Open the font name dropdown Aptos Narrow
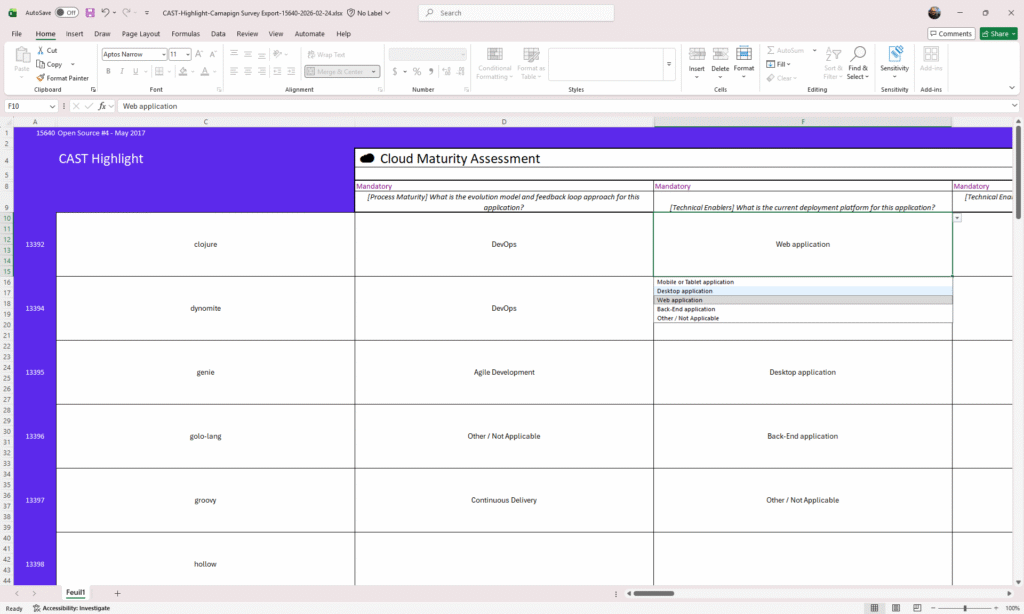 click(133, 54)
